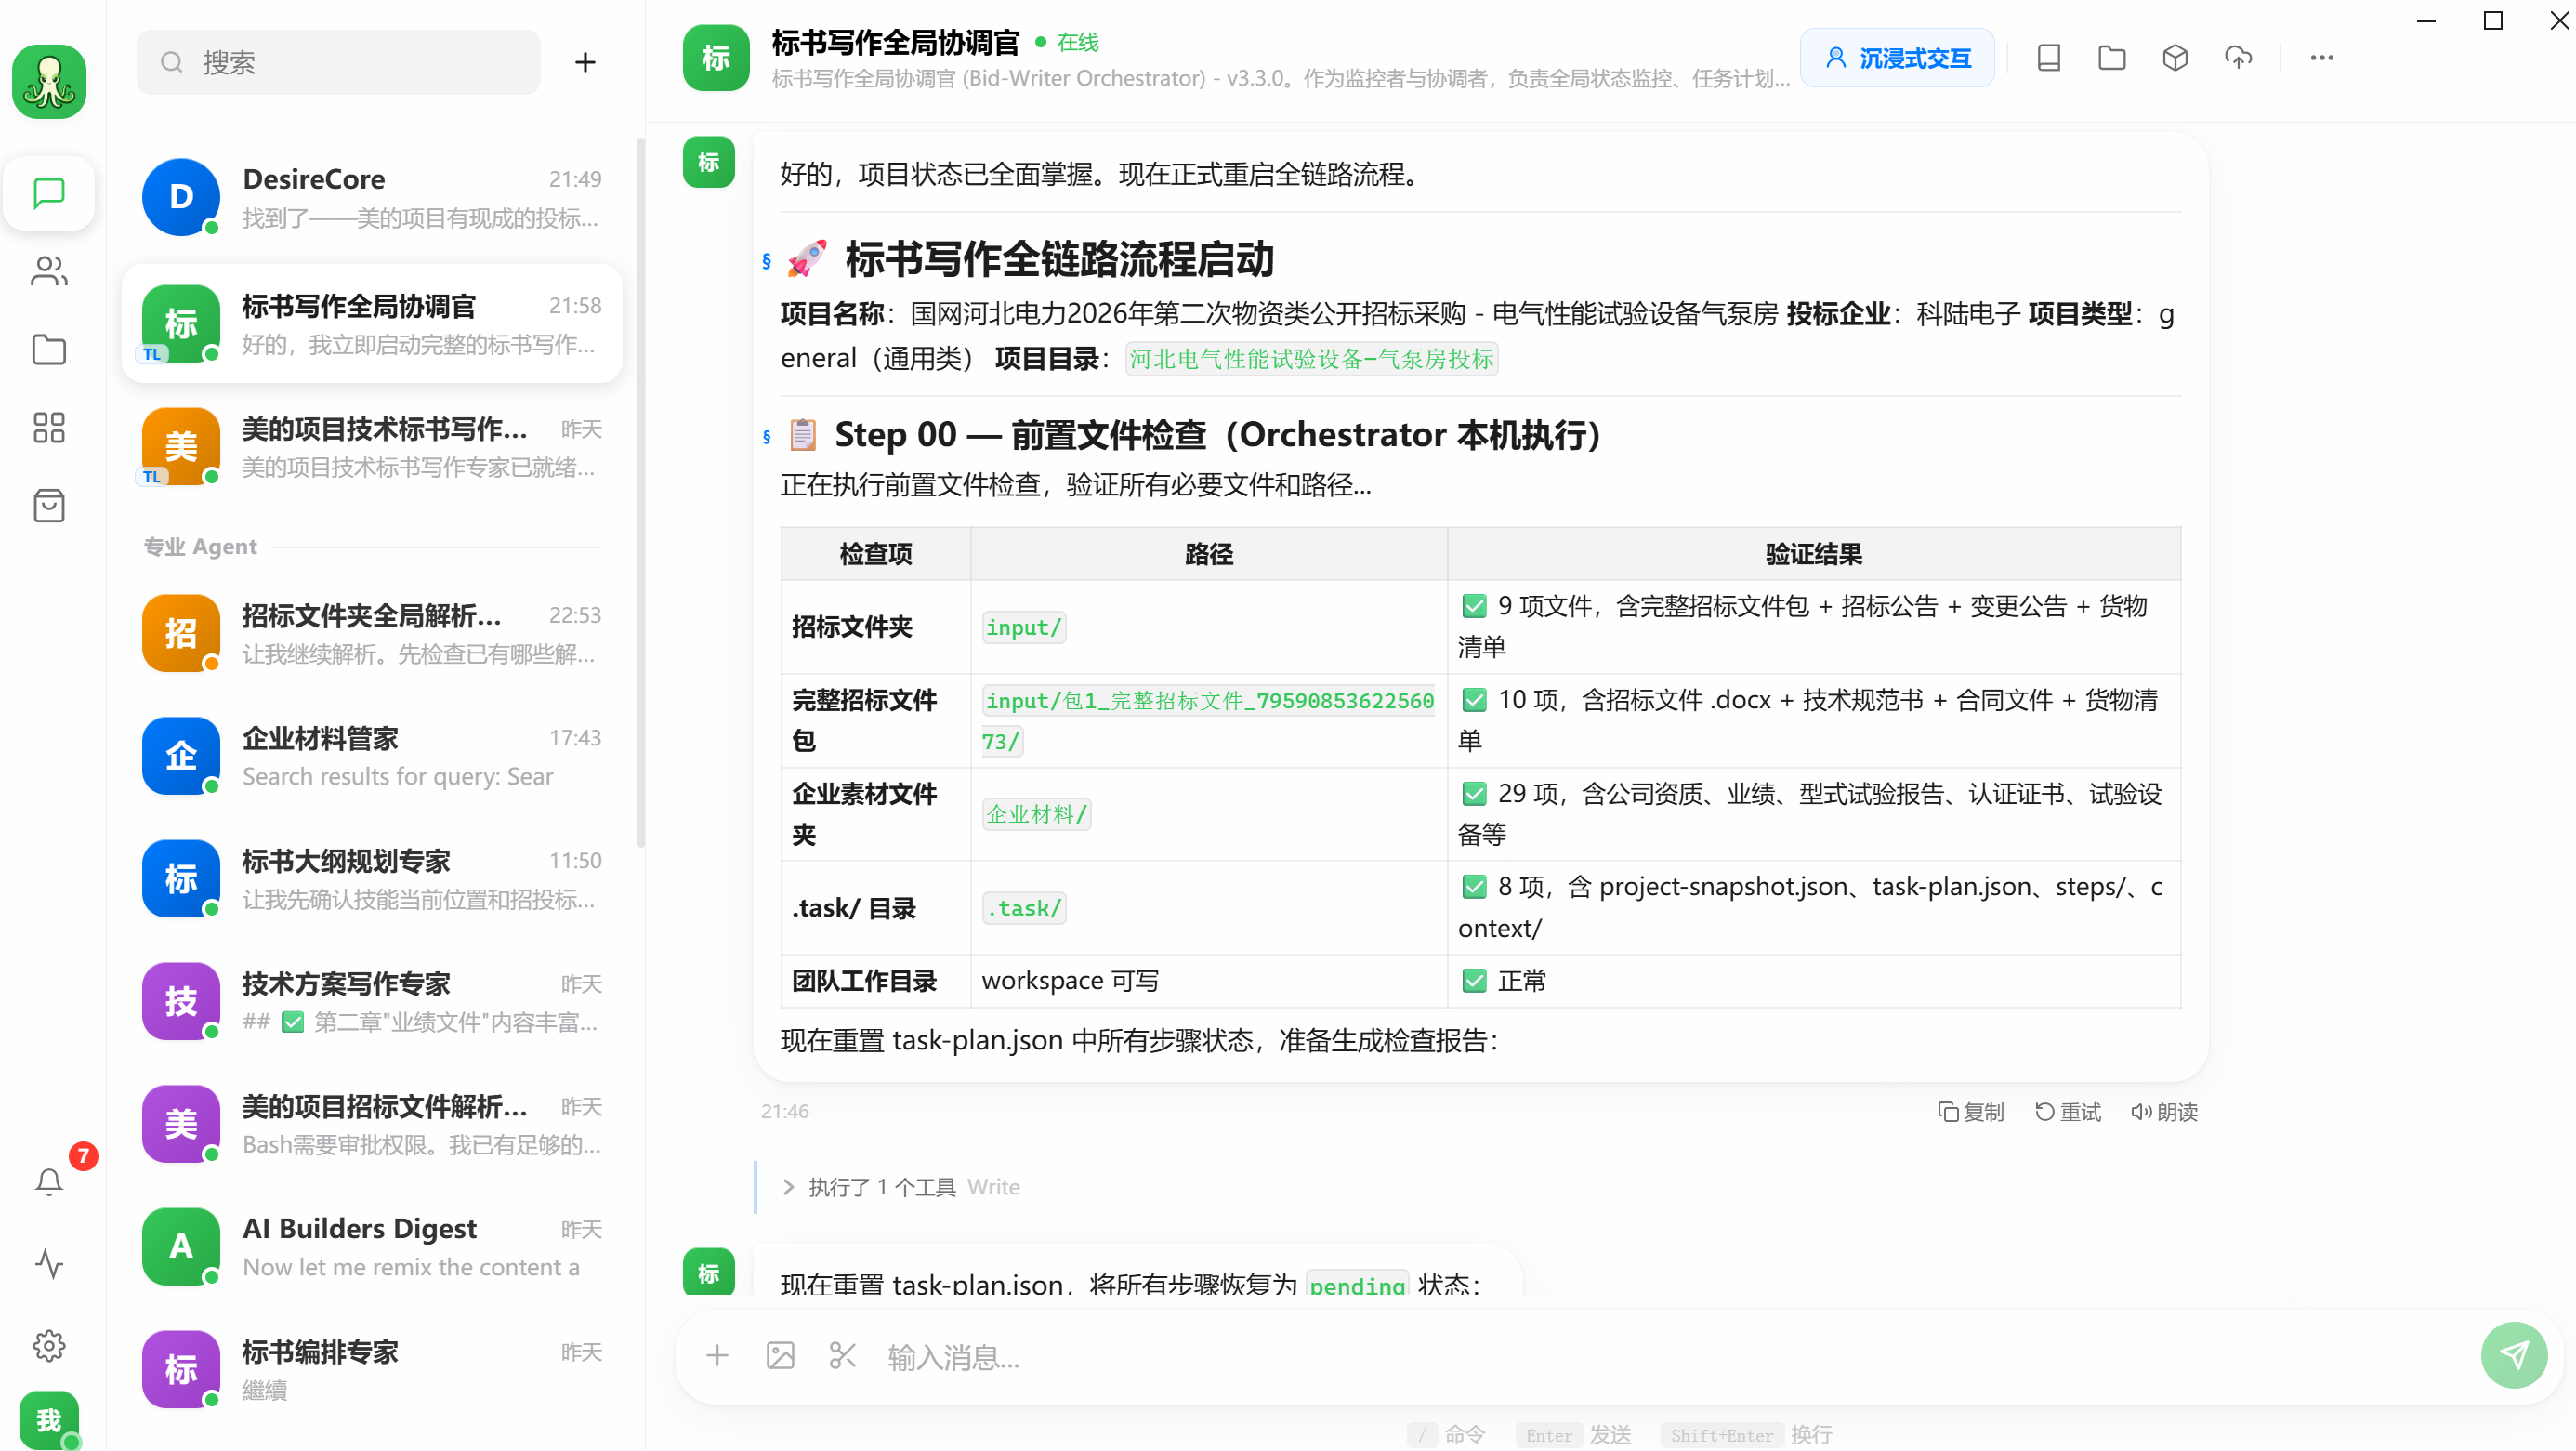The height and width of the screenshot is (1451, 2576).
Task: Start a new chat with the + button
Action: (585, 62)
